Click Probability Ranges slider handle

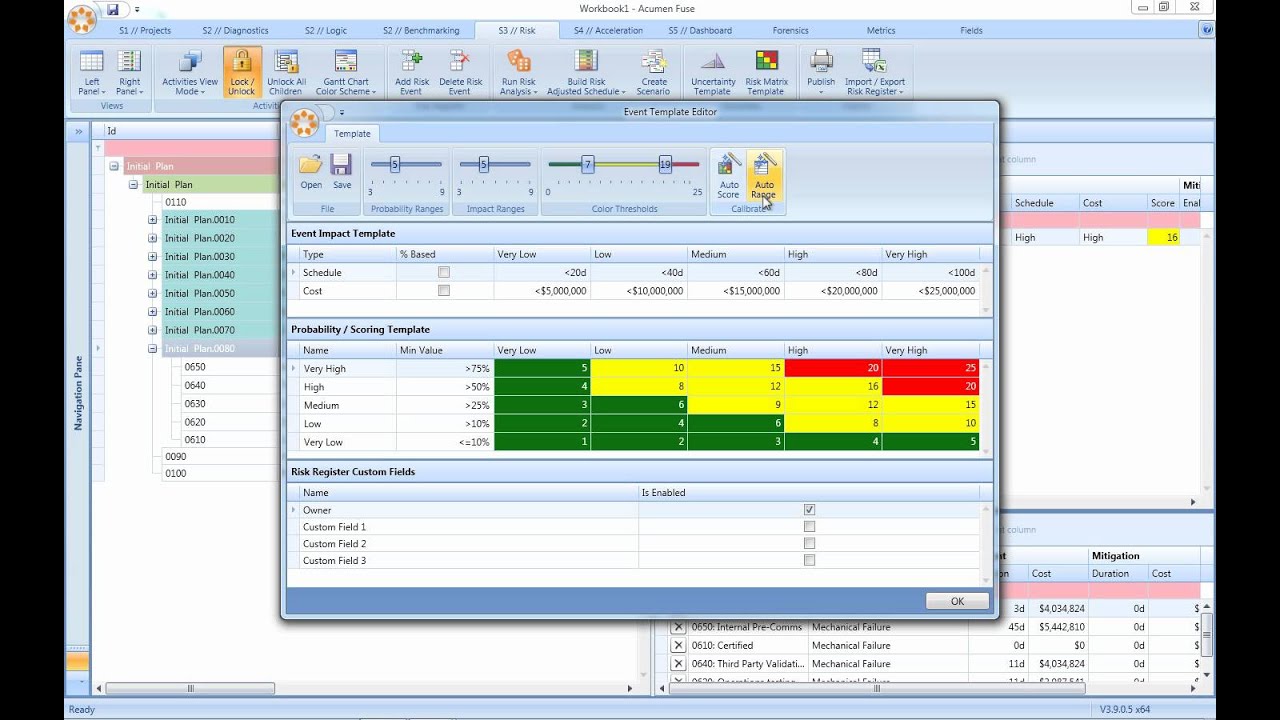point(395,164)
